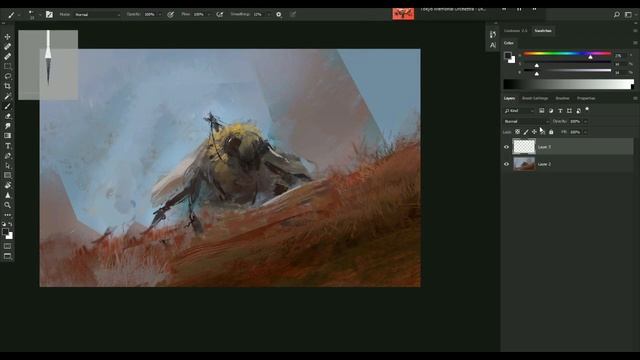The image size is (640, 360).
Task: Filter layers by pixel layers icon
Action: pos(542,111)
